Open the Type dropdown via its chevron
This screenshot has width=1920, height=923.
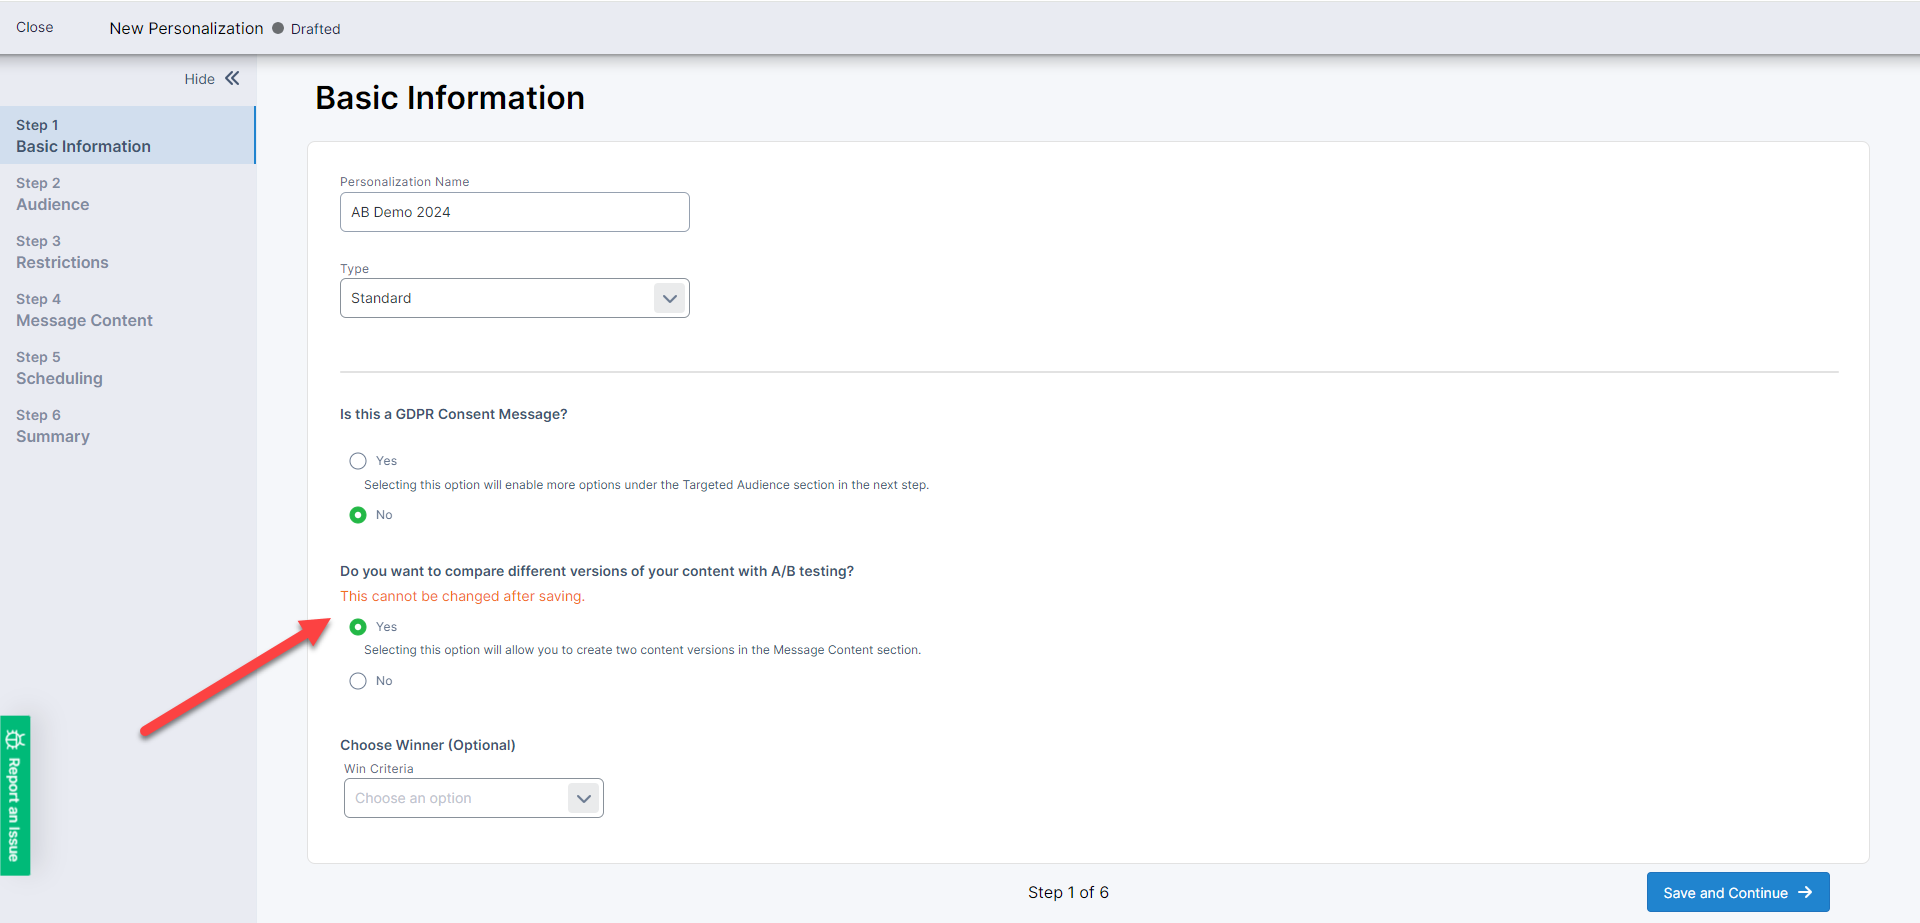coord(669,297)
